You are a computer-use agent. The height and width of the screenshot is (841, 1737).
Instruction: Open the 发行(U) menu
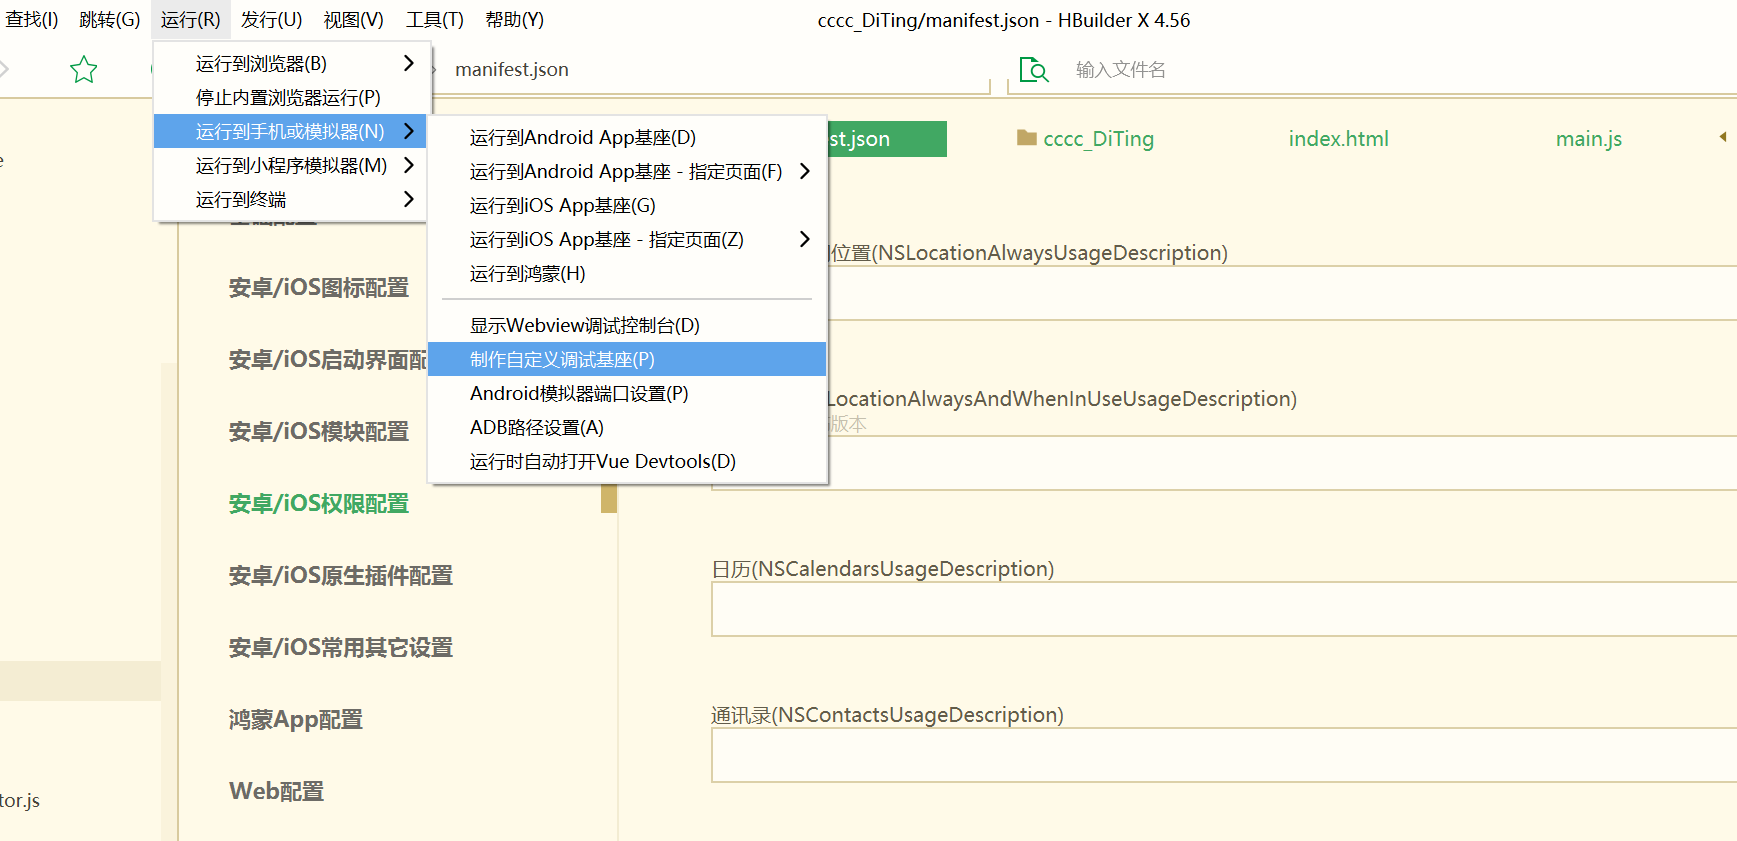click(271, 20)
